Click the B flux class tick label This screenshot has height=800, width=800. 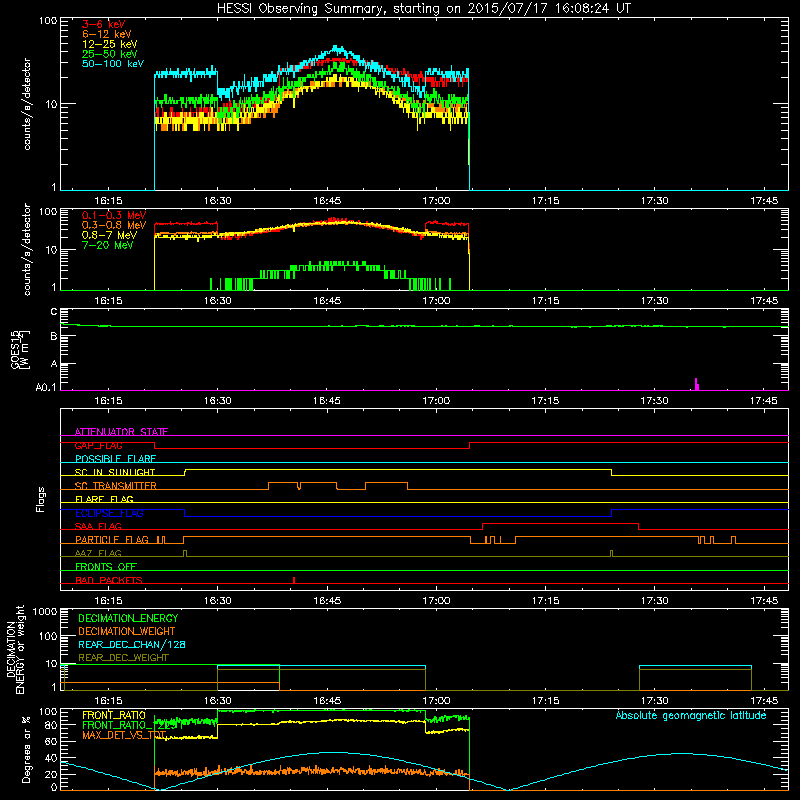pyautogui.click(x=54, y=336)
